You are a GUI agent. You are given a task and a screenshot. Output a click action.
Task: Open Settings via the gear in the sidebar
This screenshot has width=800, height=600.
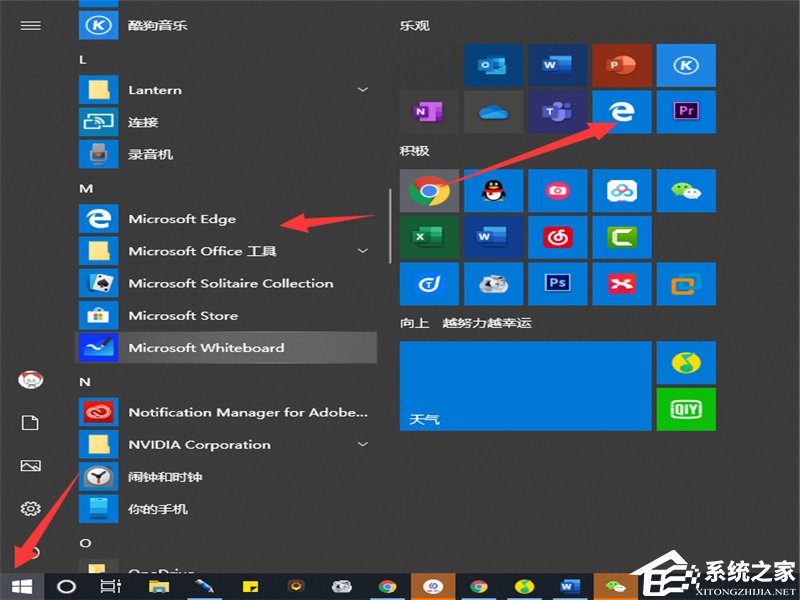pyautogui.click(x=30, y=508)
